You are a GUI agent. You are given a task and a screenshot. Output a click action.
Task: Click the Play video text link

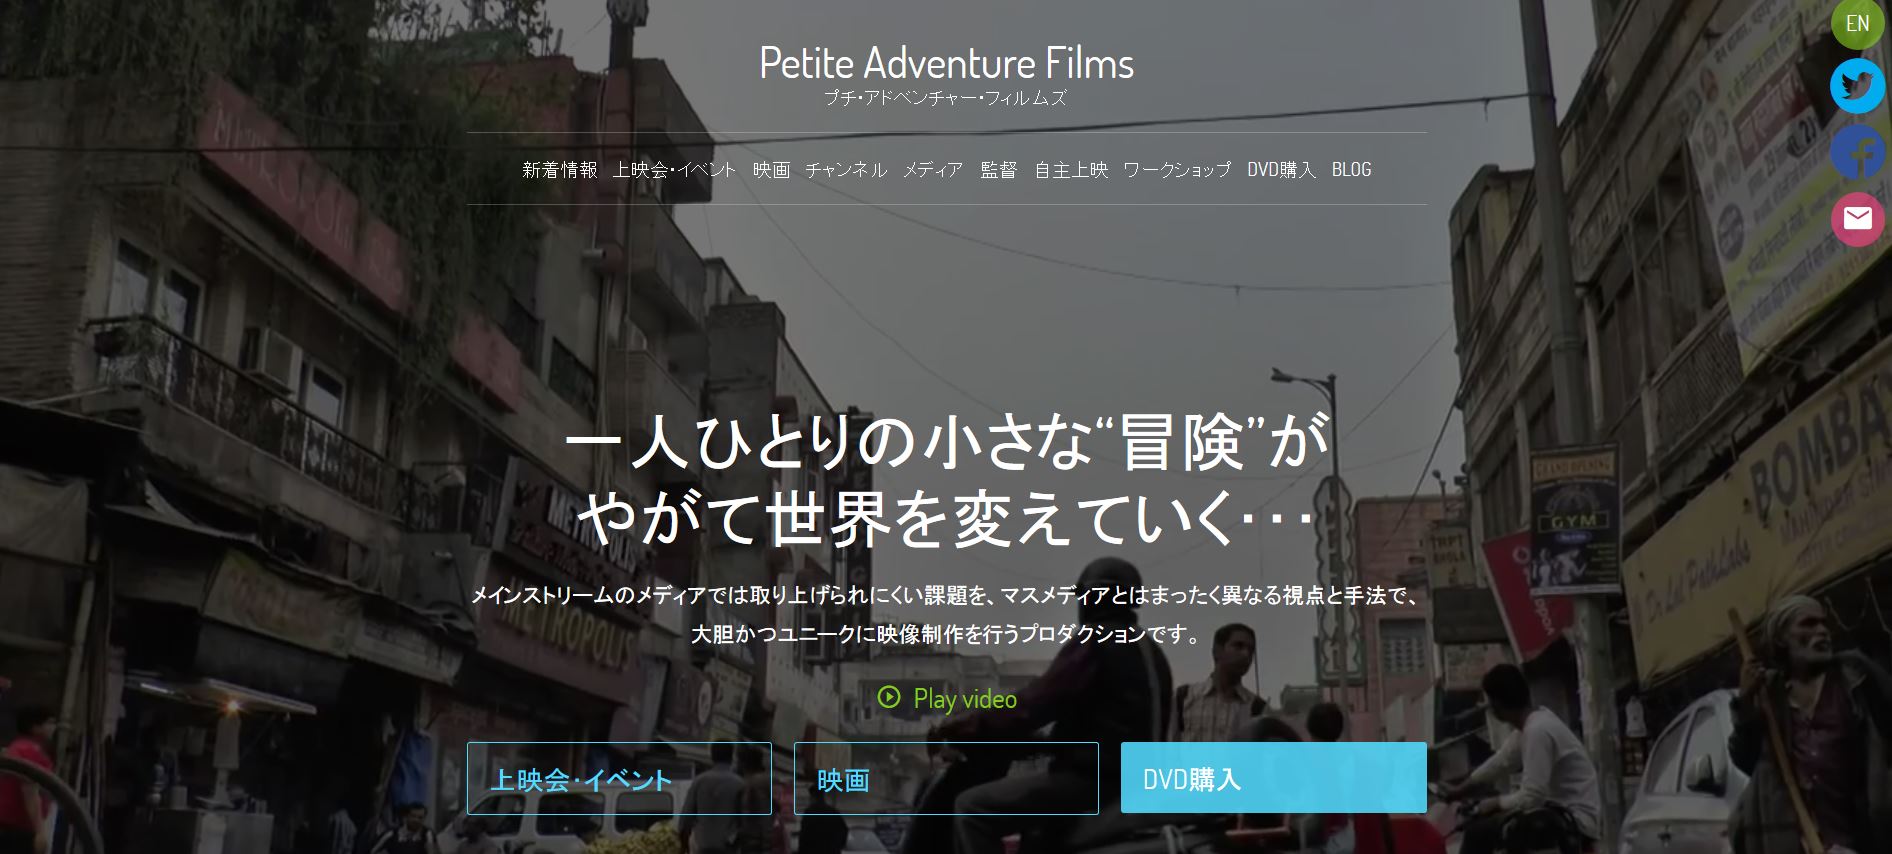[965, 699]
